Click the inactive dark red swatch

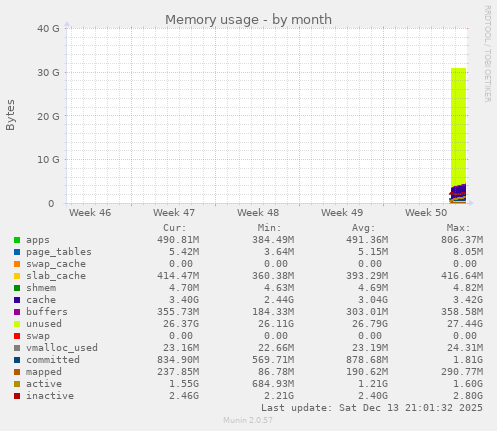(17, 396)
